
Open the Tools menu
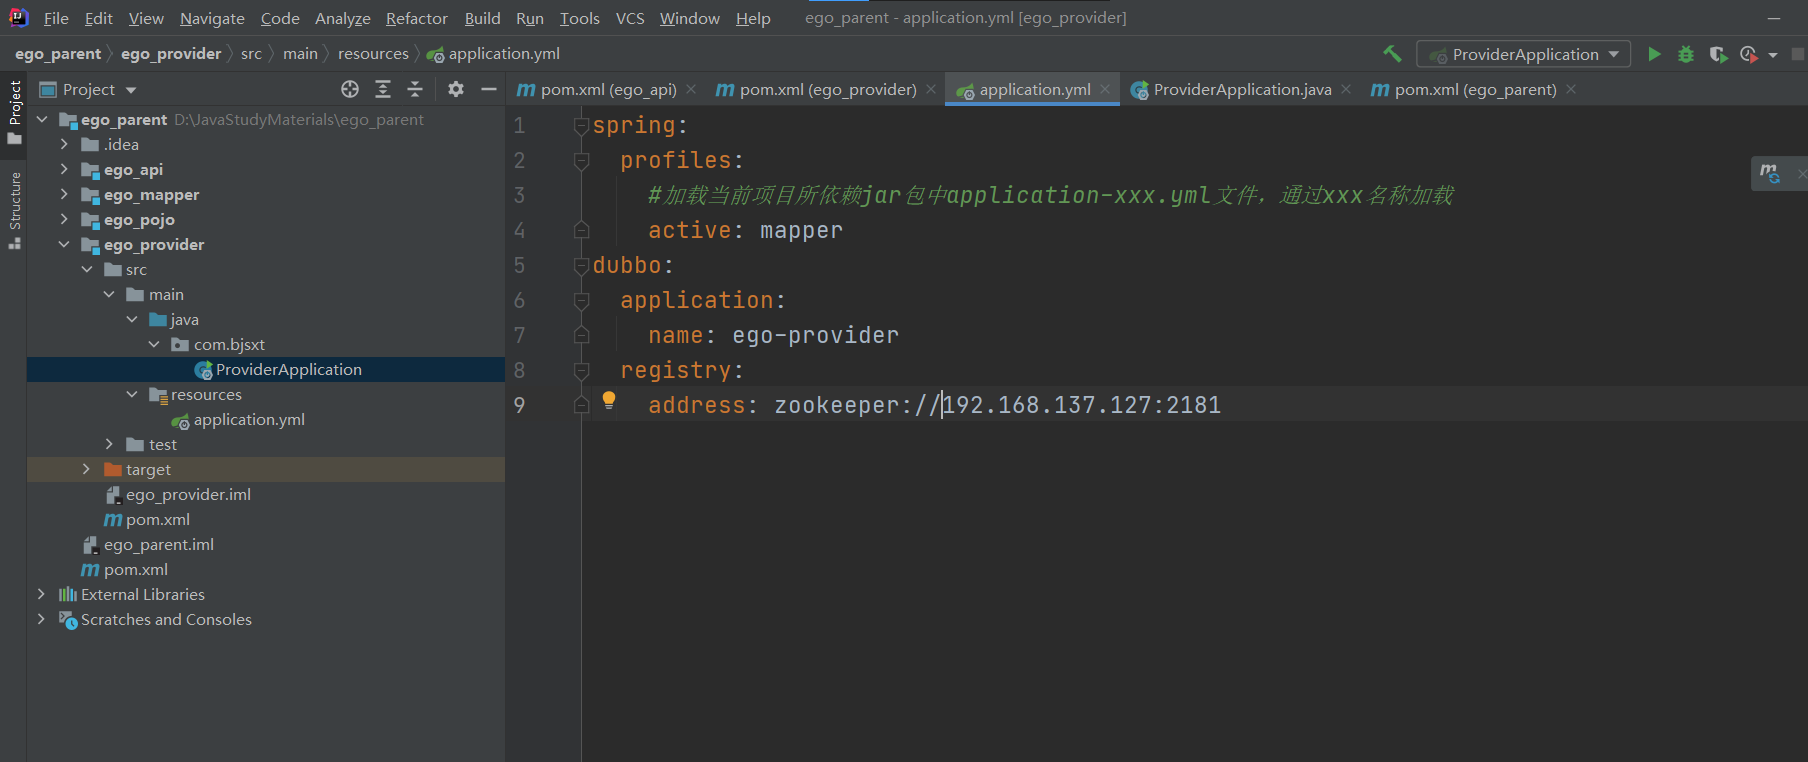(579, 18)
